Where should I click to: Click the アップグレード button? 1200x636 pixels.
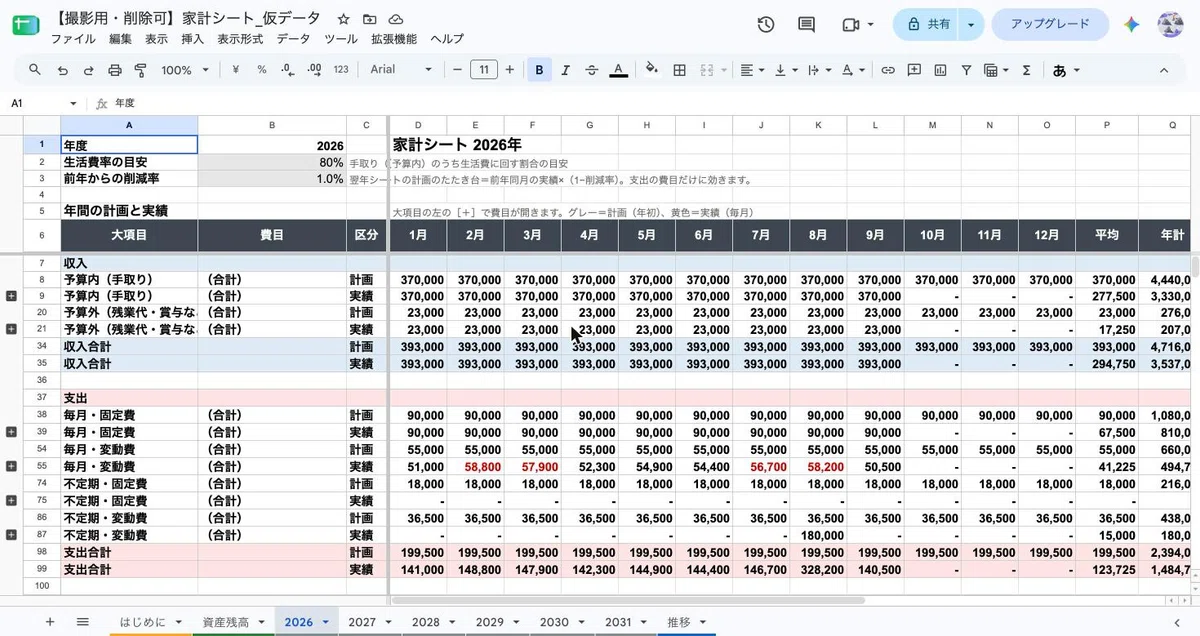pos(1050,25)
